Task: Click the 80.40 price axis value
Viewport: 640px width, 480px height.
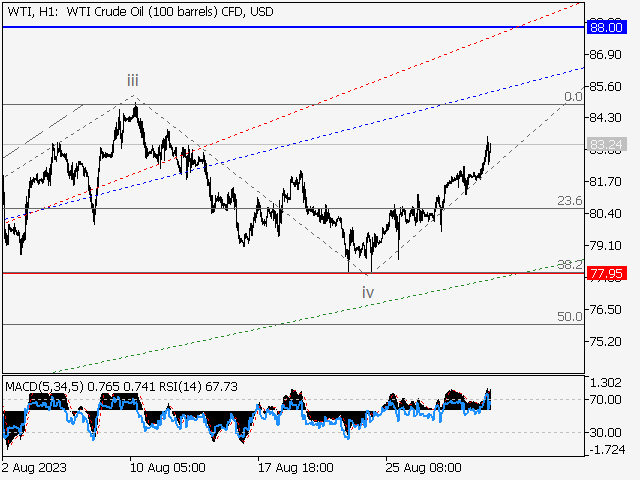Action: tap(606, 213)
